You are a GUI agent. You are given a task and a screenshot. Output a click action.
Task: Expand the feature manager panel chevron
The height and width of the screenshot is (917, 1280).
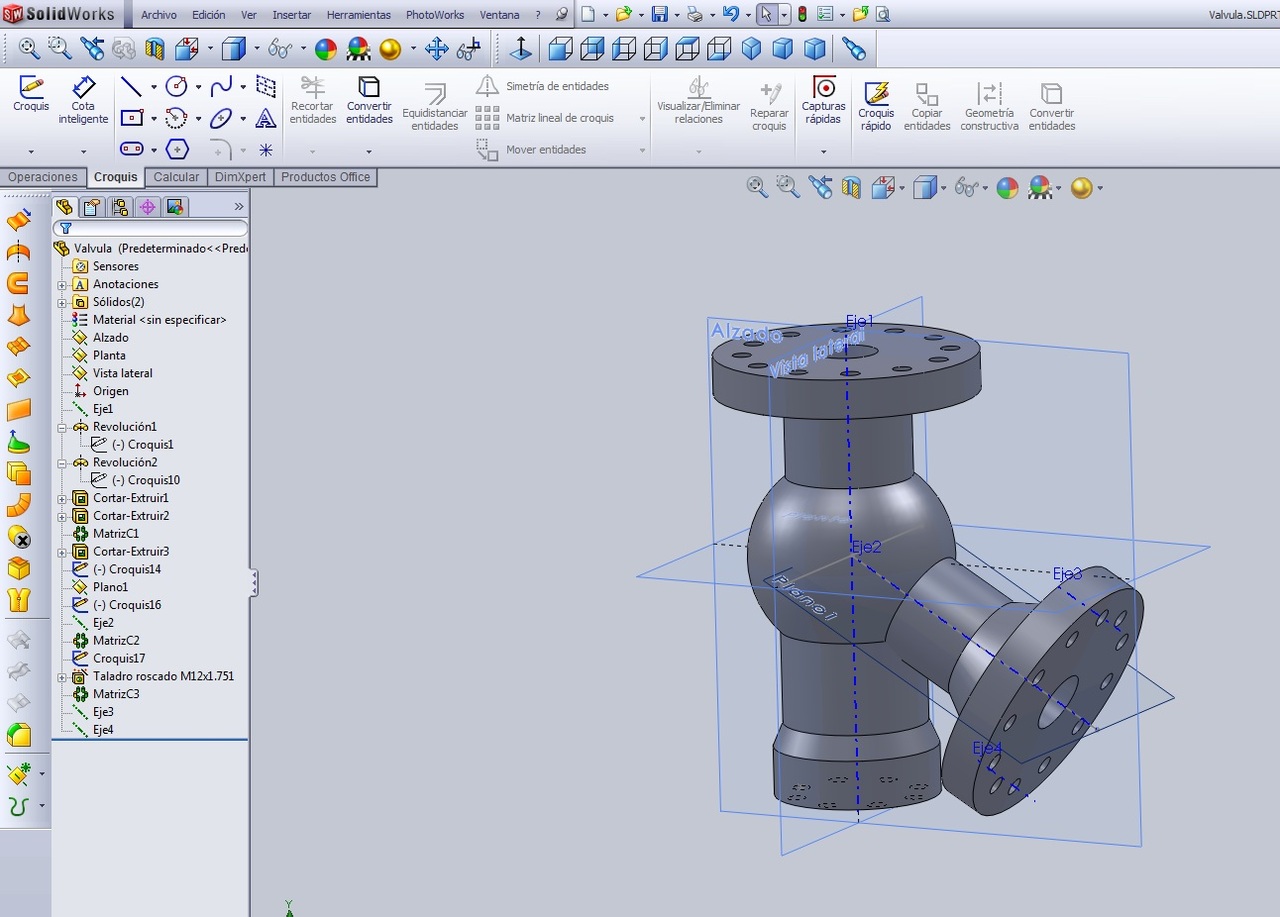coord(239,206)
